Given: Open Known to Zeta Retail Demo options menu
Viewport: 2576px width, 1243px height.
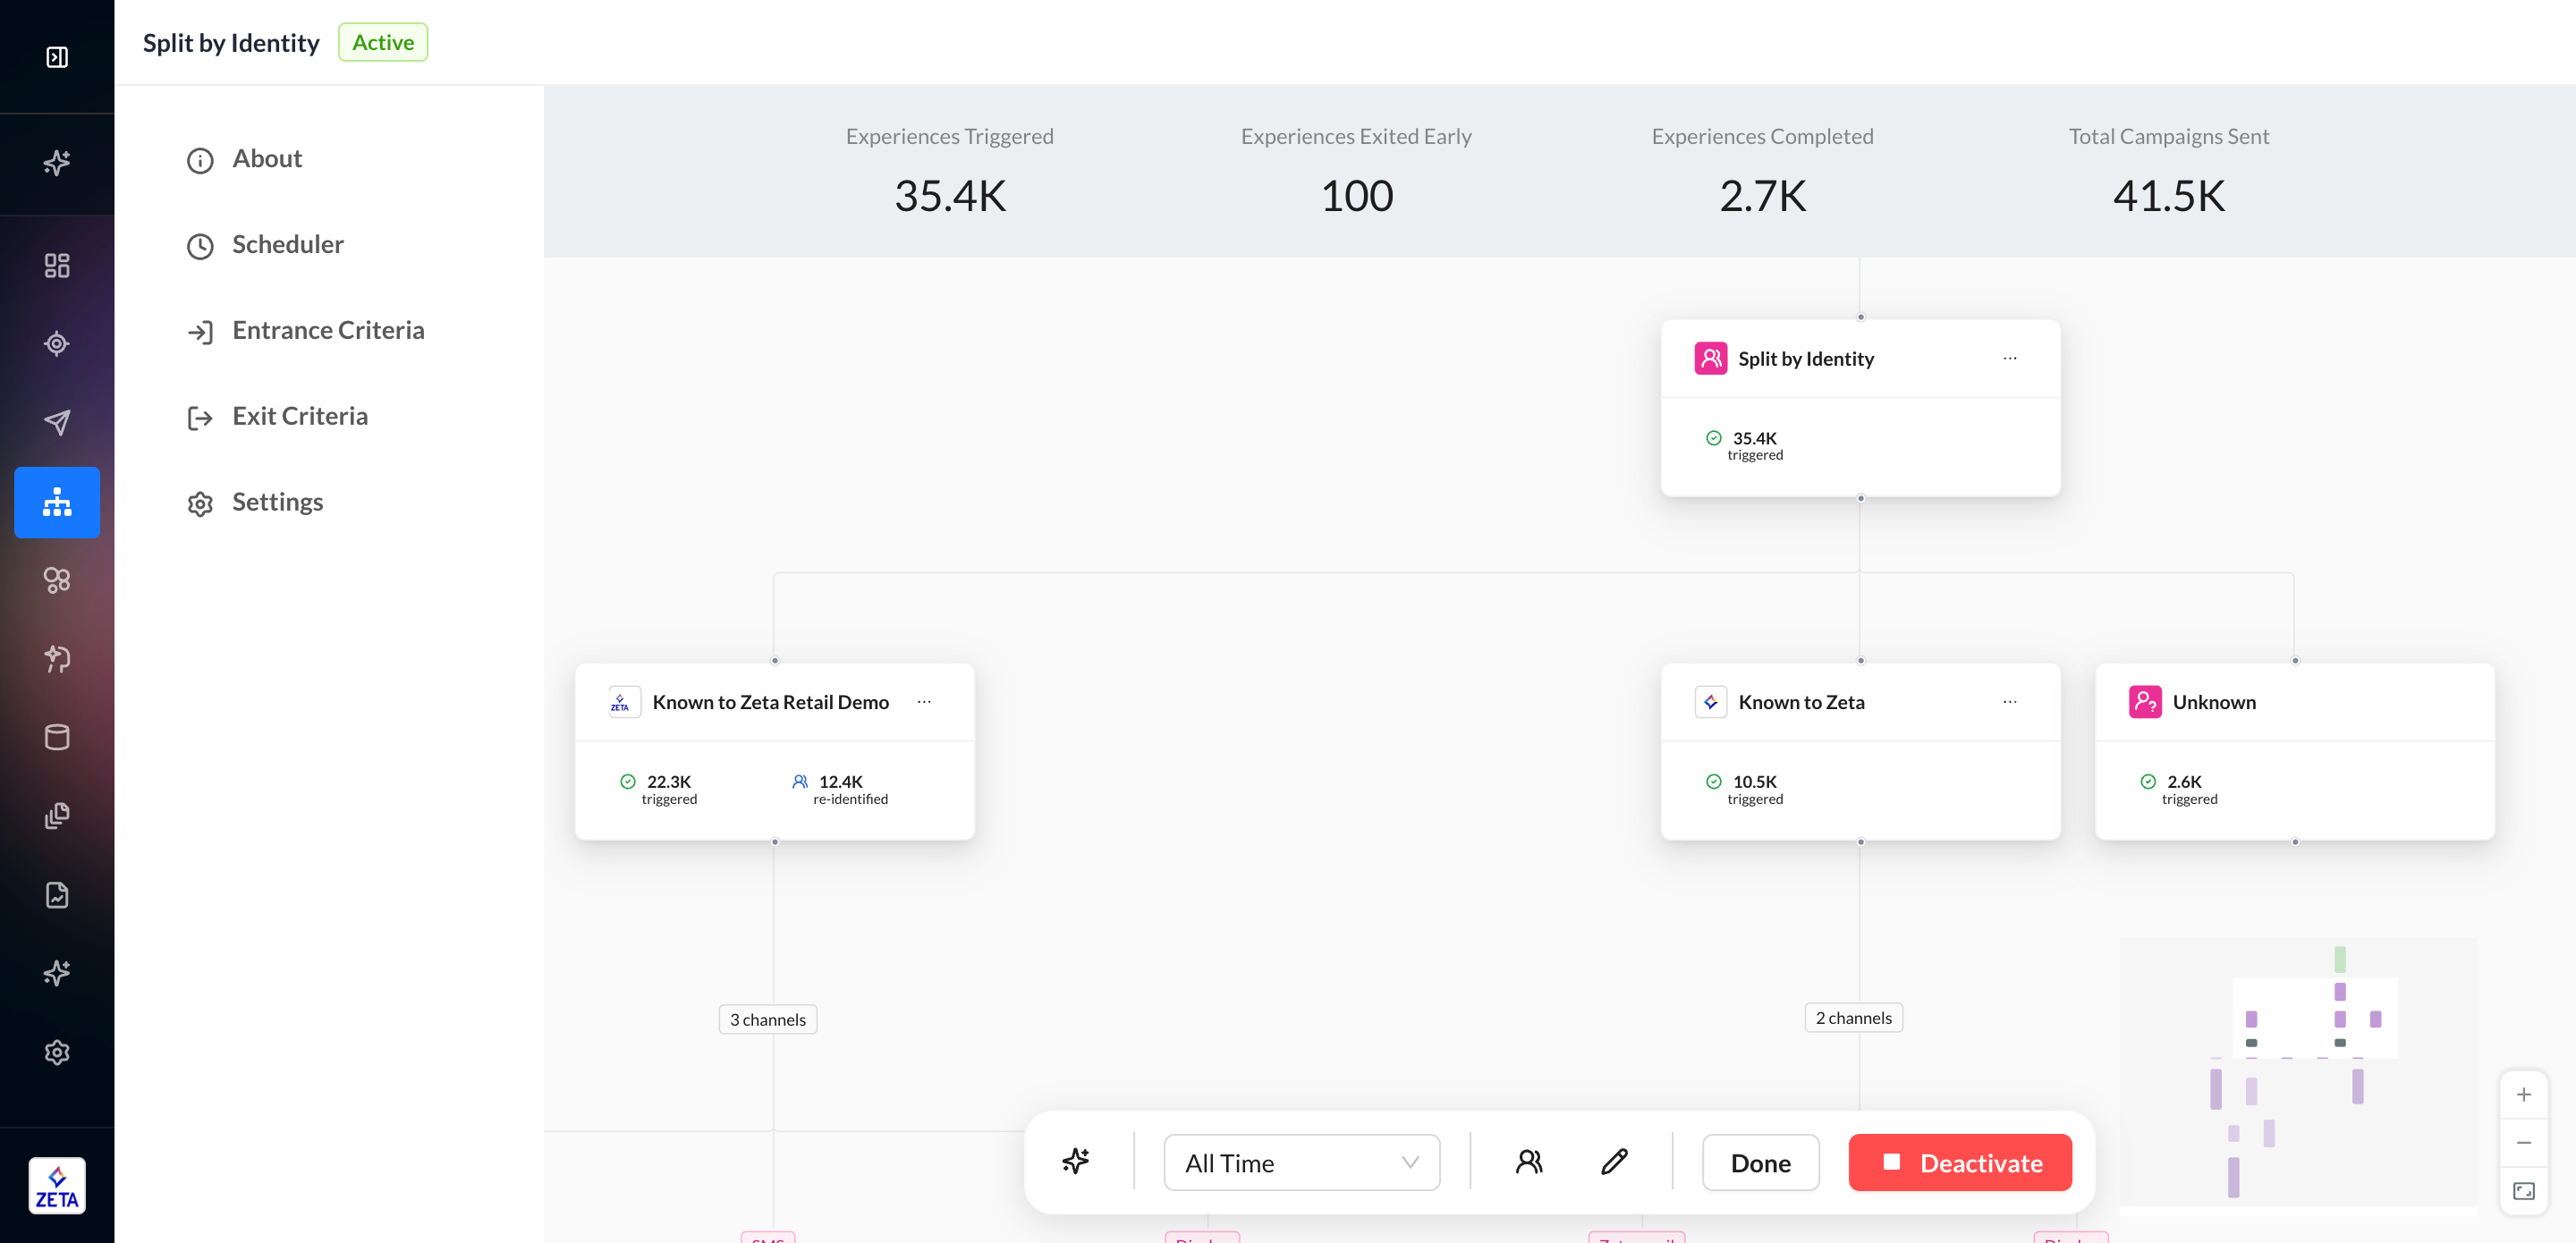Looking at the screenshot, I should coord(924,702).
